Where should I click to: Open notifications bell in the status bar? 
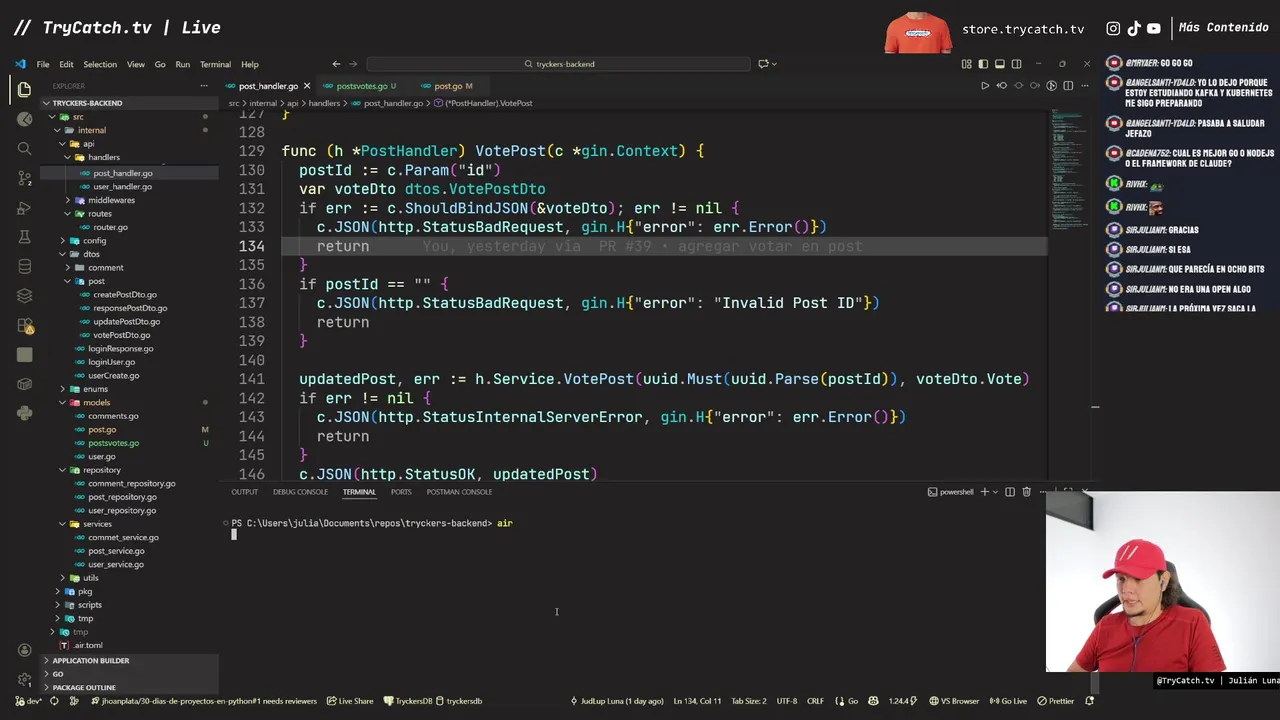[1089, 701]
